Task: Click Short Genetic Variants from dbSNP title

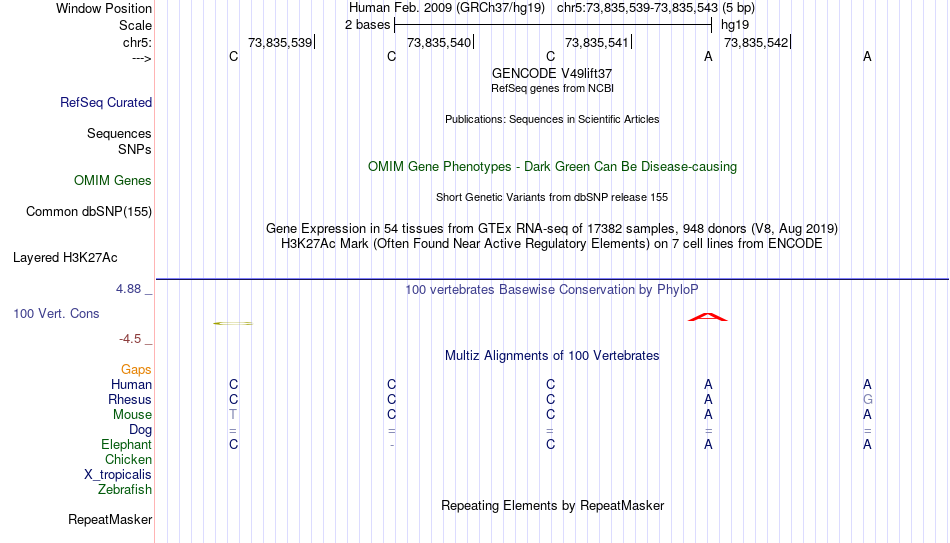Action: pos(552,198)
